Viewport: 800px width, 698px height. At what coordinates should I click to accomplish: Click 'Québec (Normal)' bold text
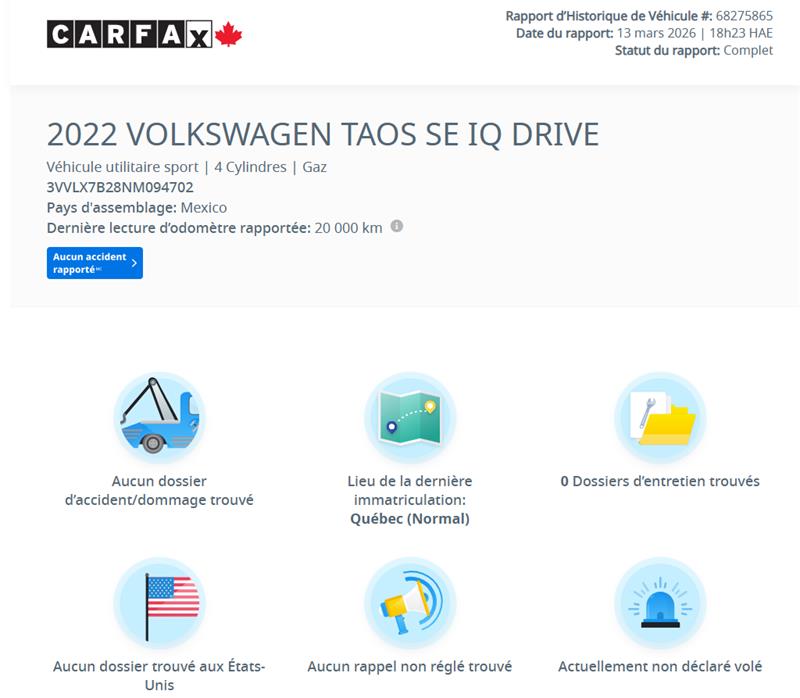[410, 519]
